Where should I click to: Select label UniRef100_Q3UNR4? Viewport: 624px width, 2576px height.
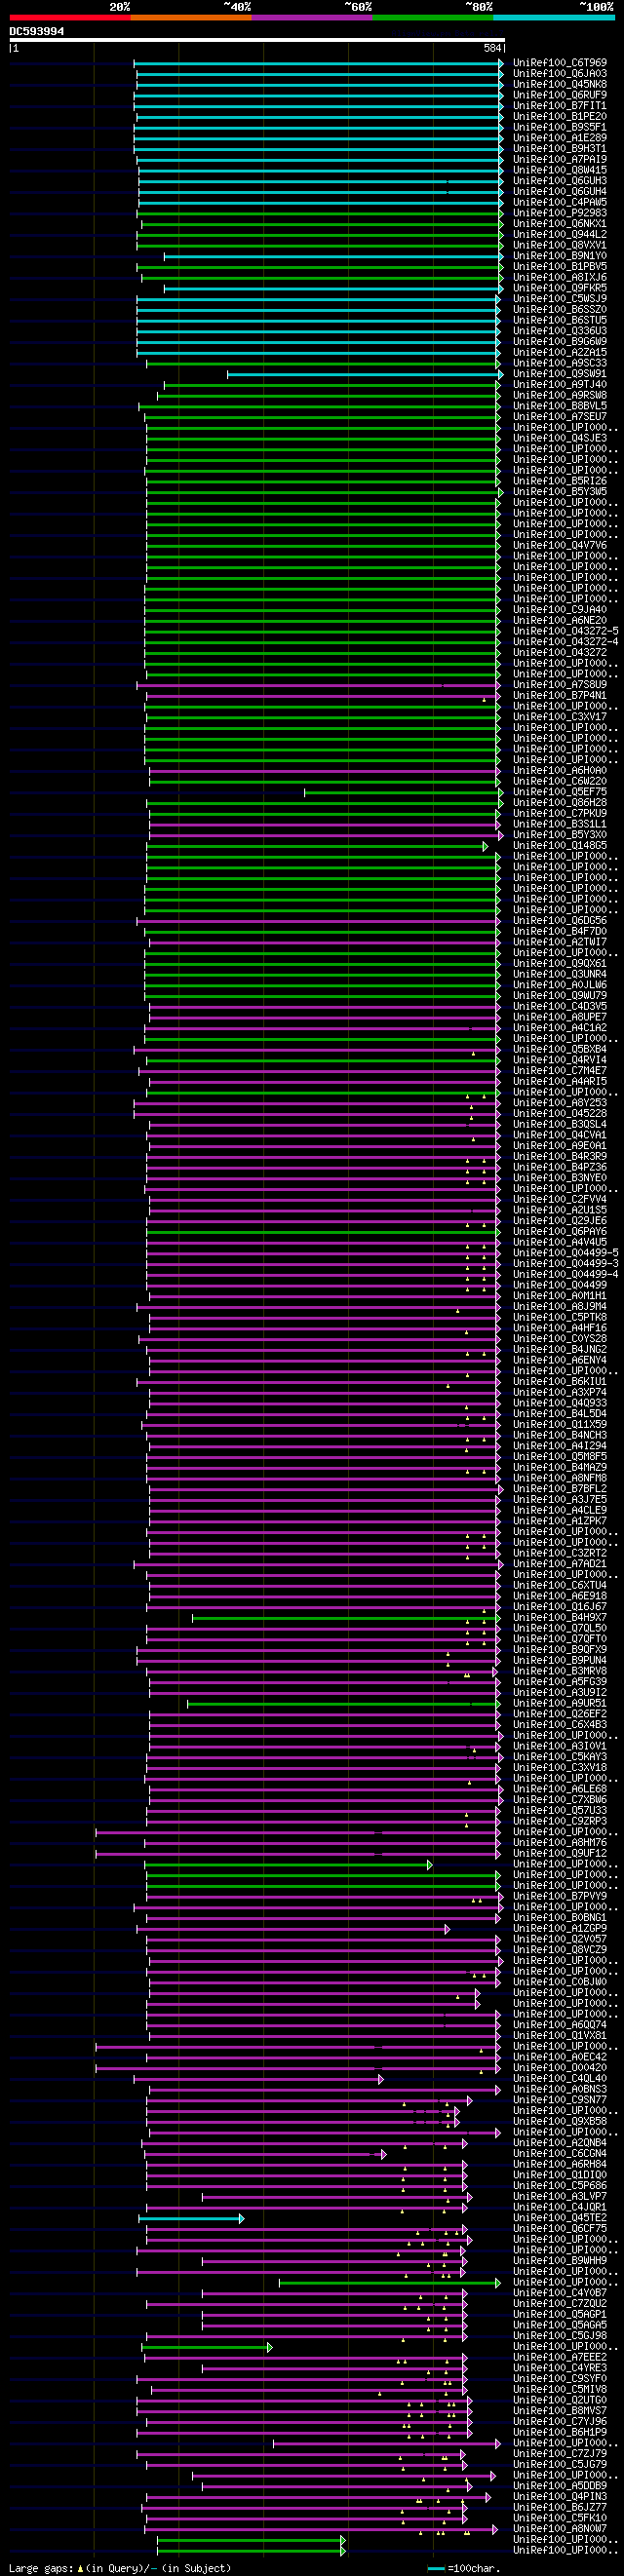coord(560,974)
